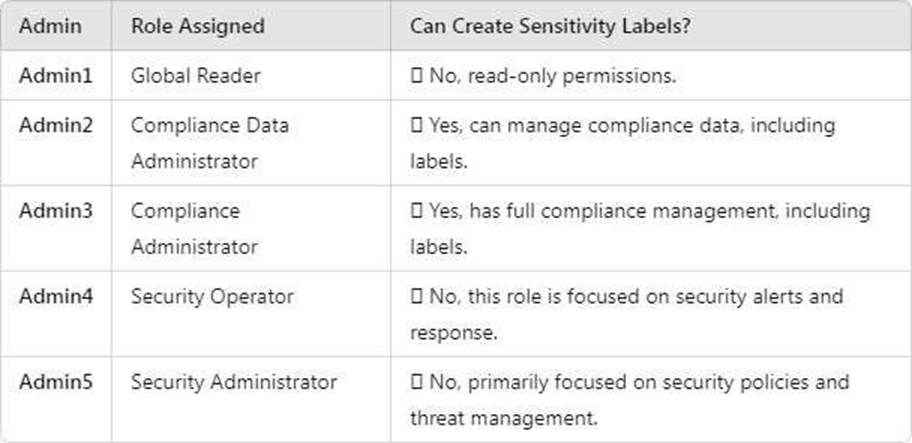Image resolution: width=912 pixels, height=443 pixels.
Task: Select the 'Compliance Data Administrator' role text
Action: (210, 143)
